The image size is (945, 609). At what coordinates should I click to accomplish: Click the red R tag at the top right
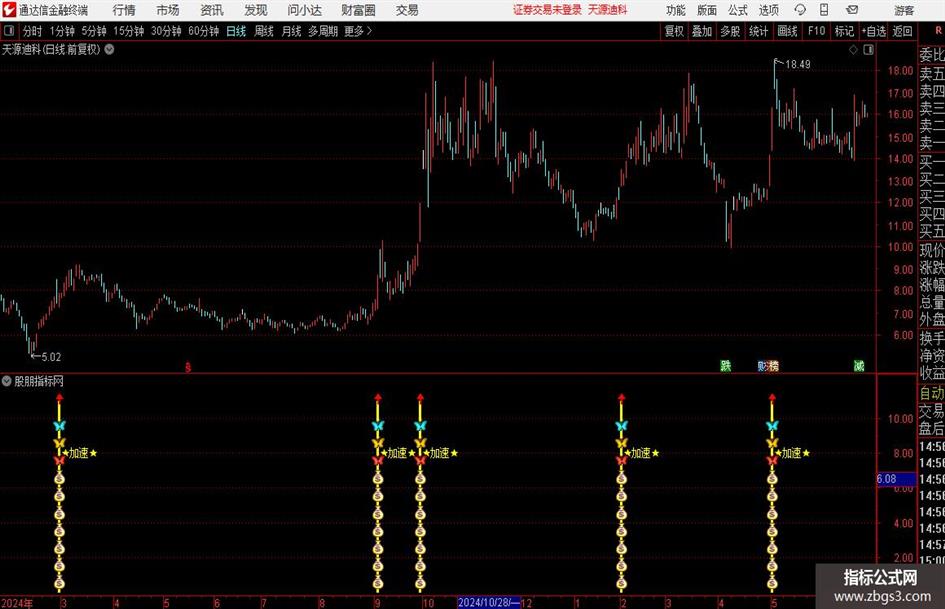pos(938,31)
